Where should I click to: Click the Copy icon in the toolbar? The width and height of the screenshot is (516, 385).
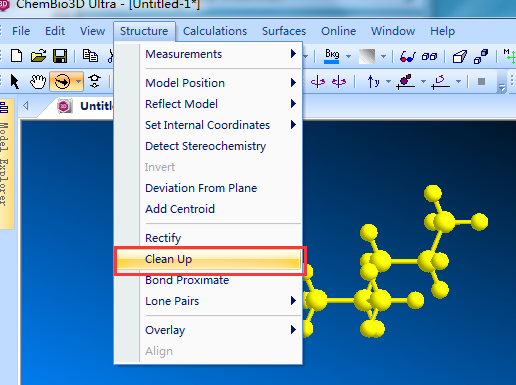point(90,56)
